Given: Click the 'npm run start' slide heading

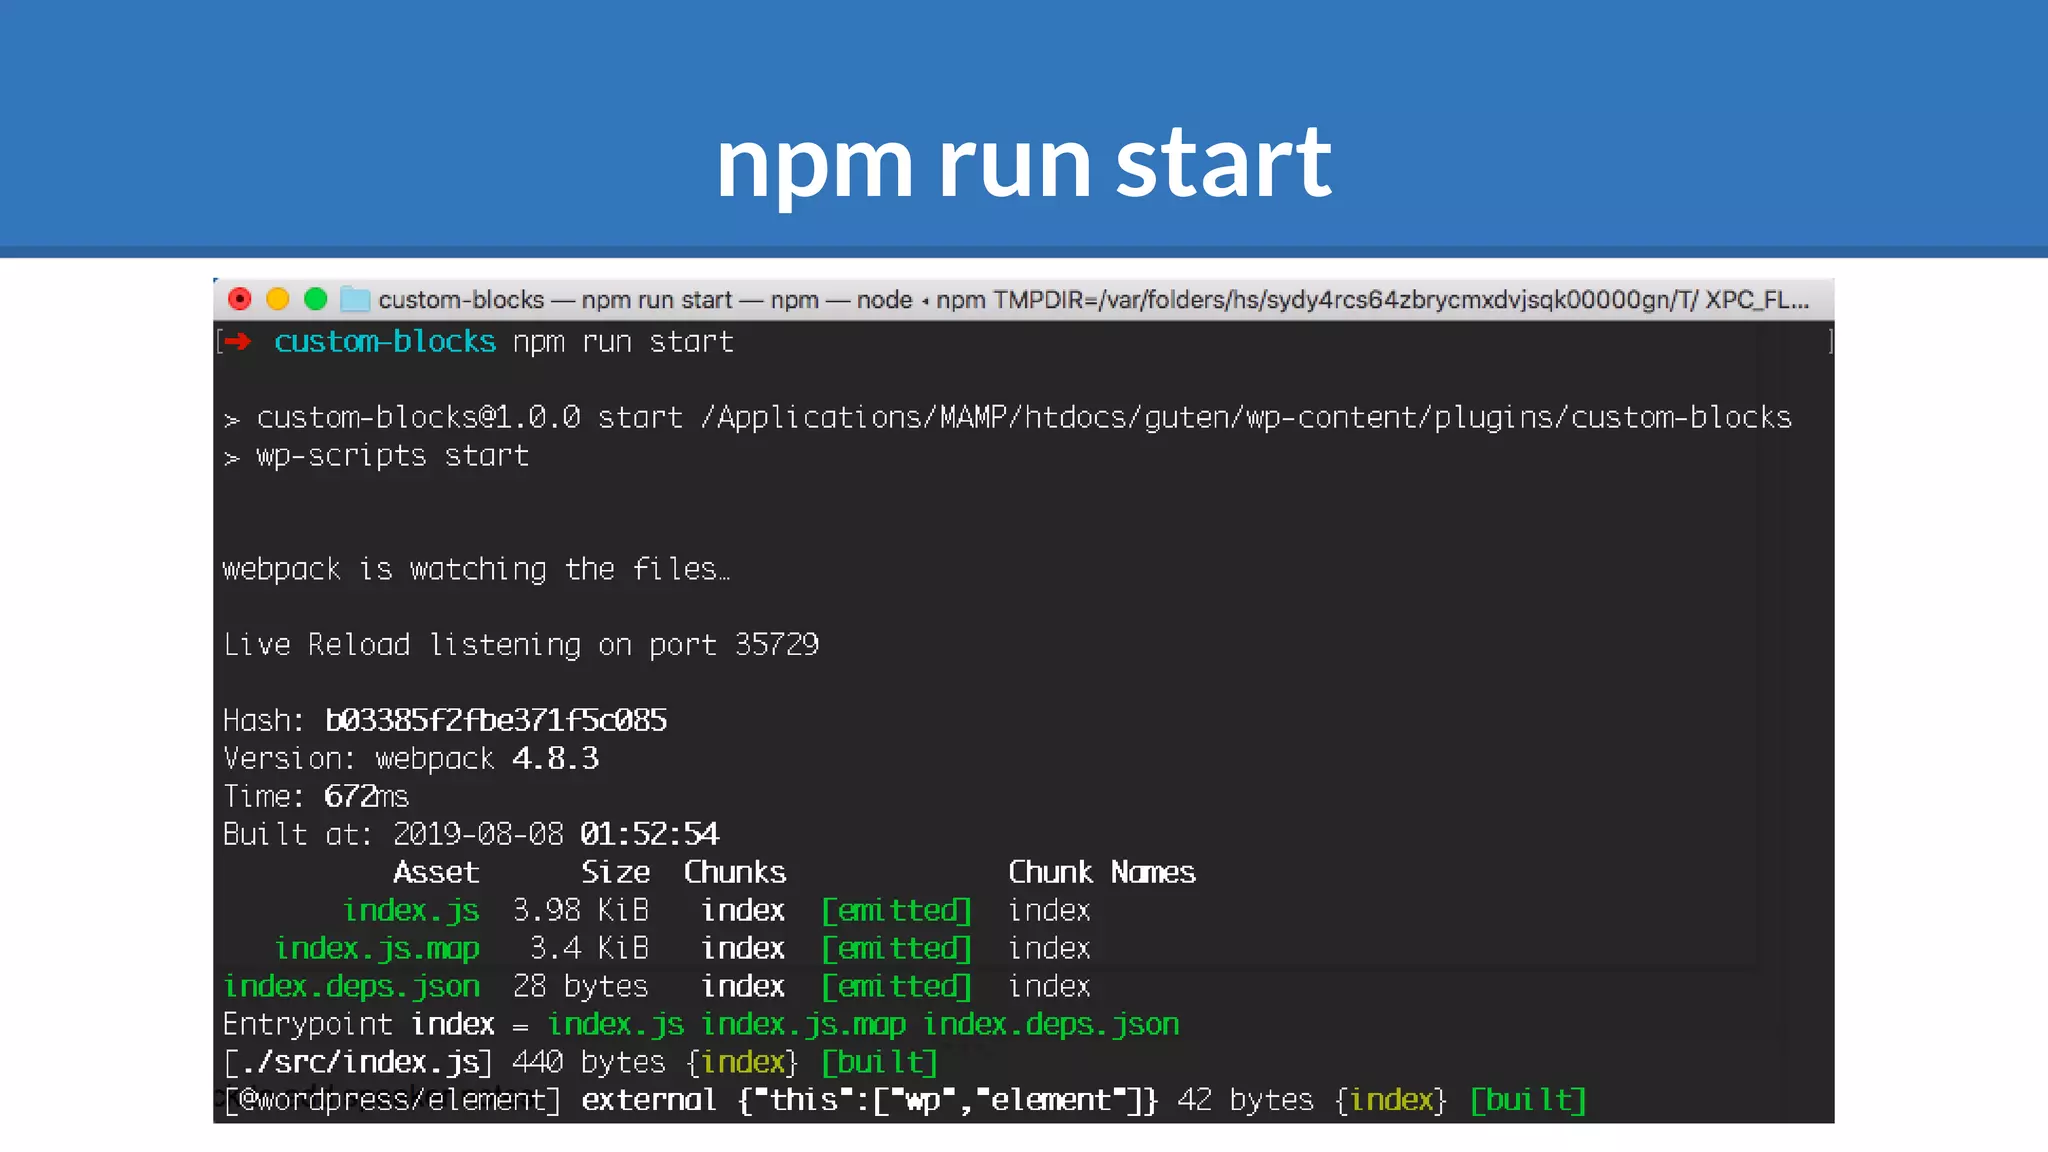Looking at the screenshot, I should [x=1023, y=162].
